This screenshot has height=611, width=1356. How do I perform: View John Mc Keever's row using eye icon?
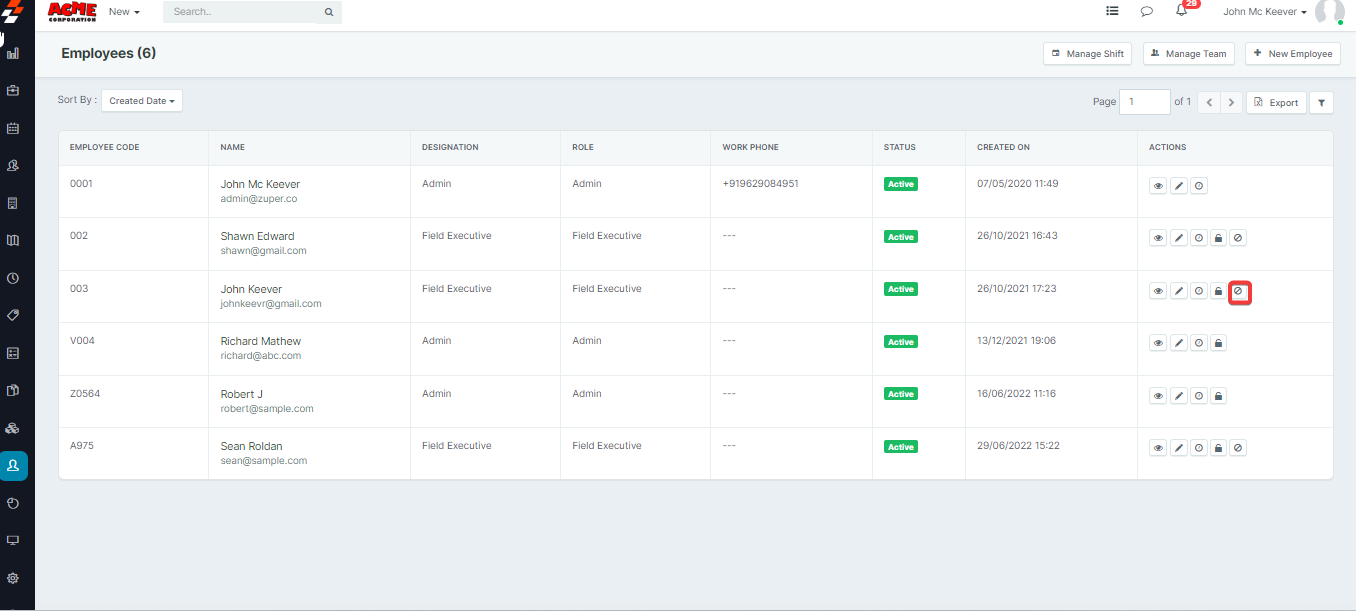[x=1158, y=186]
